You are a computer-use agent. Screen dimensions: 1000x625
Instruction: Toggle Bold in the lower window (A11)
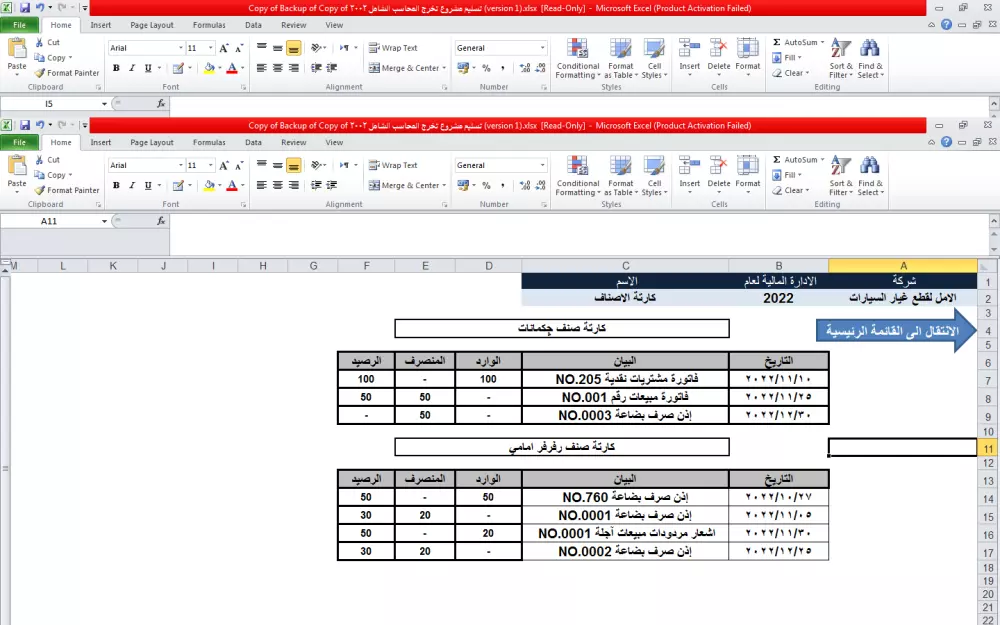click(116, 185)
